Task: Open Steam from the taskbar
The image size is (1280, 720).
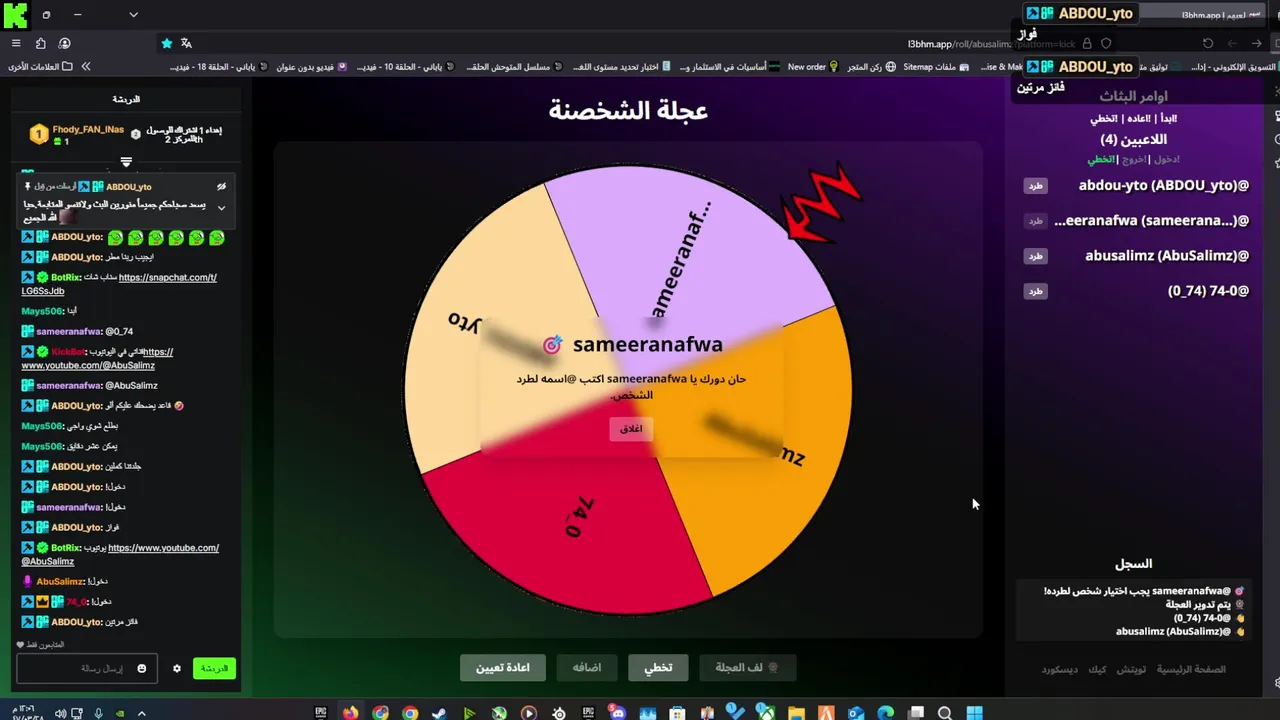Action: [439, 712]
